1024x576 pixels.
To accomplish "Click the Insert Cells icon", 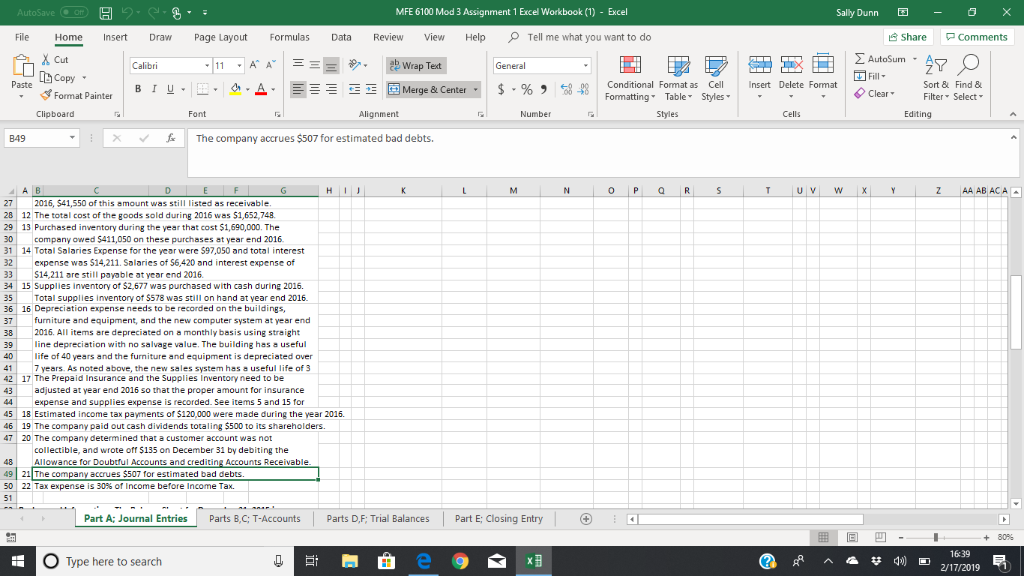I will pos(760,65).
